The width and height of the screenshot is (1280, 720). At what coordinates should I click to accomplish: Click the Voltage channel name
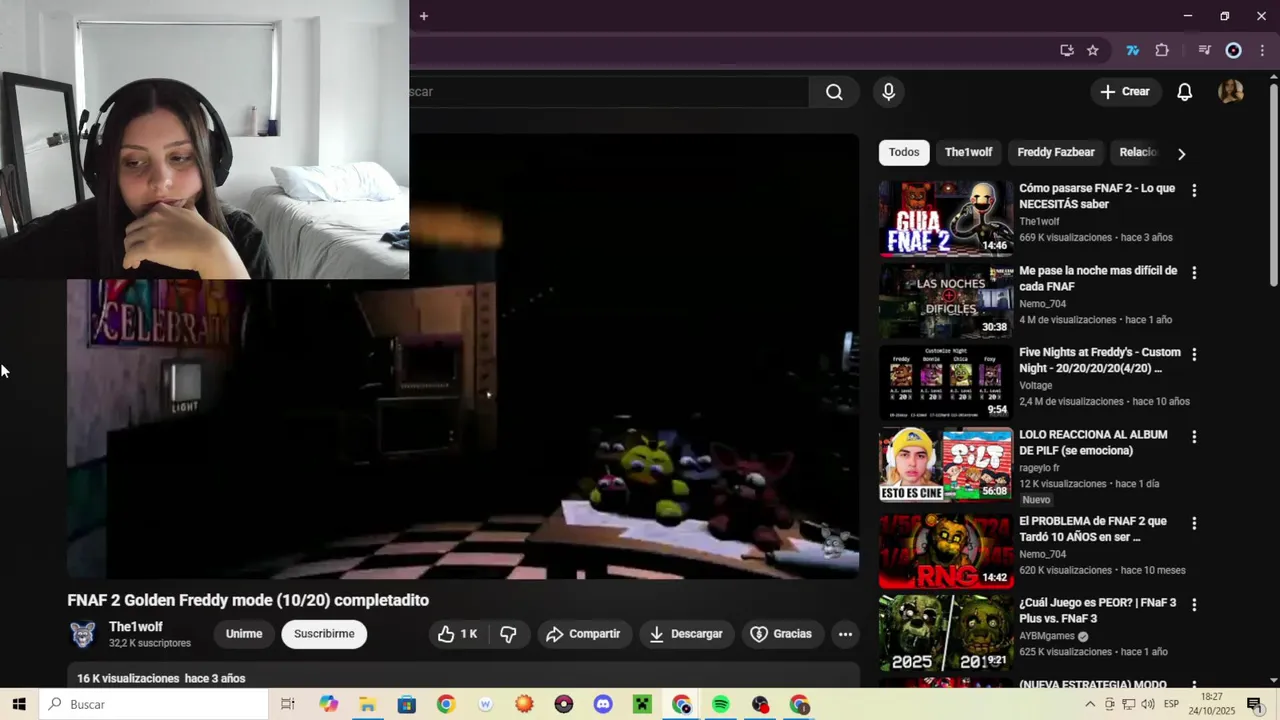pos(1036,386)
